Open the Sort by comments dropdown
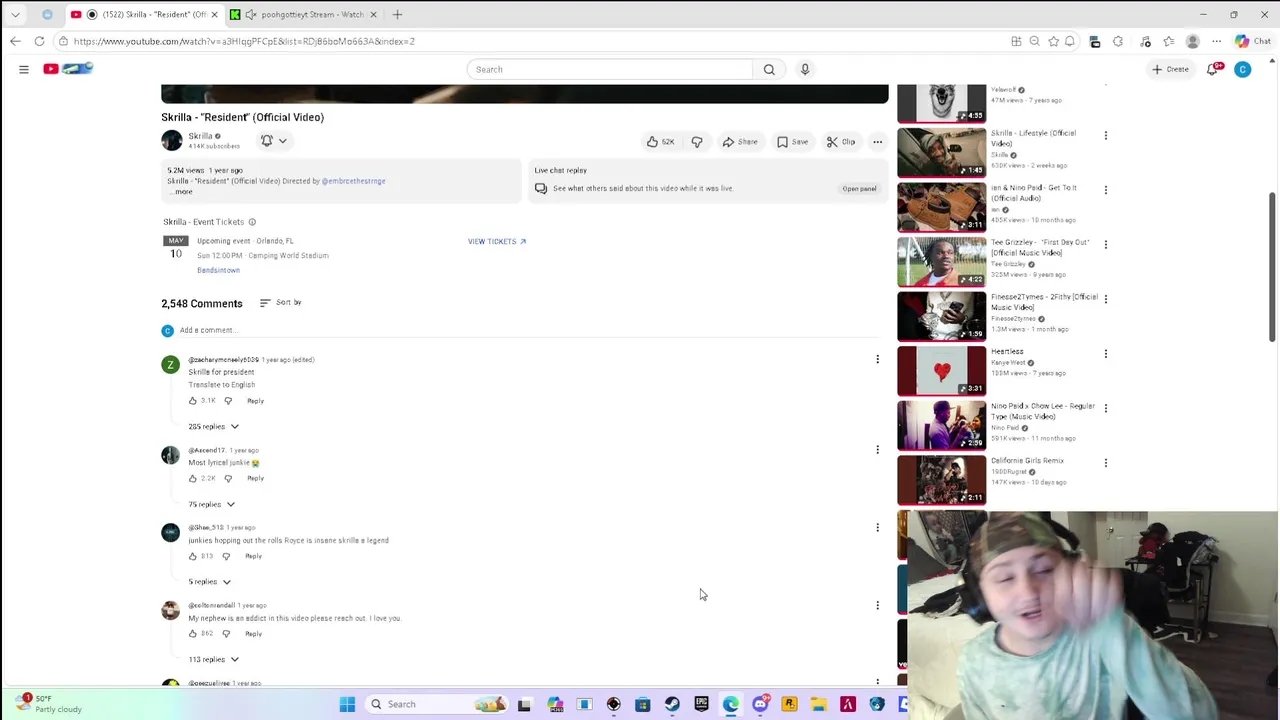The image size is (1280, 720). point(280,302)
